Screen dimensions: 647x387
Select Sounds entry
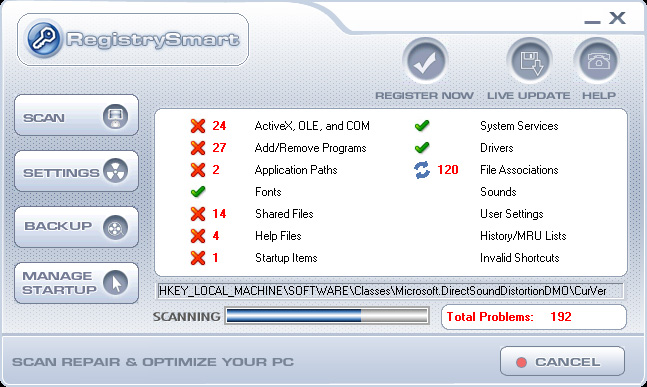tap(498, 192)
